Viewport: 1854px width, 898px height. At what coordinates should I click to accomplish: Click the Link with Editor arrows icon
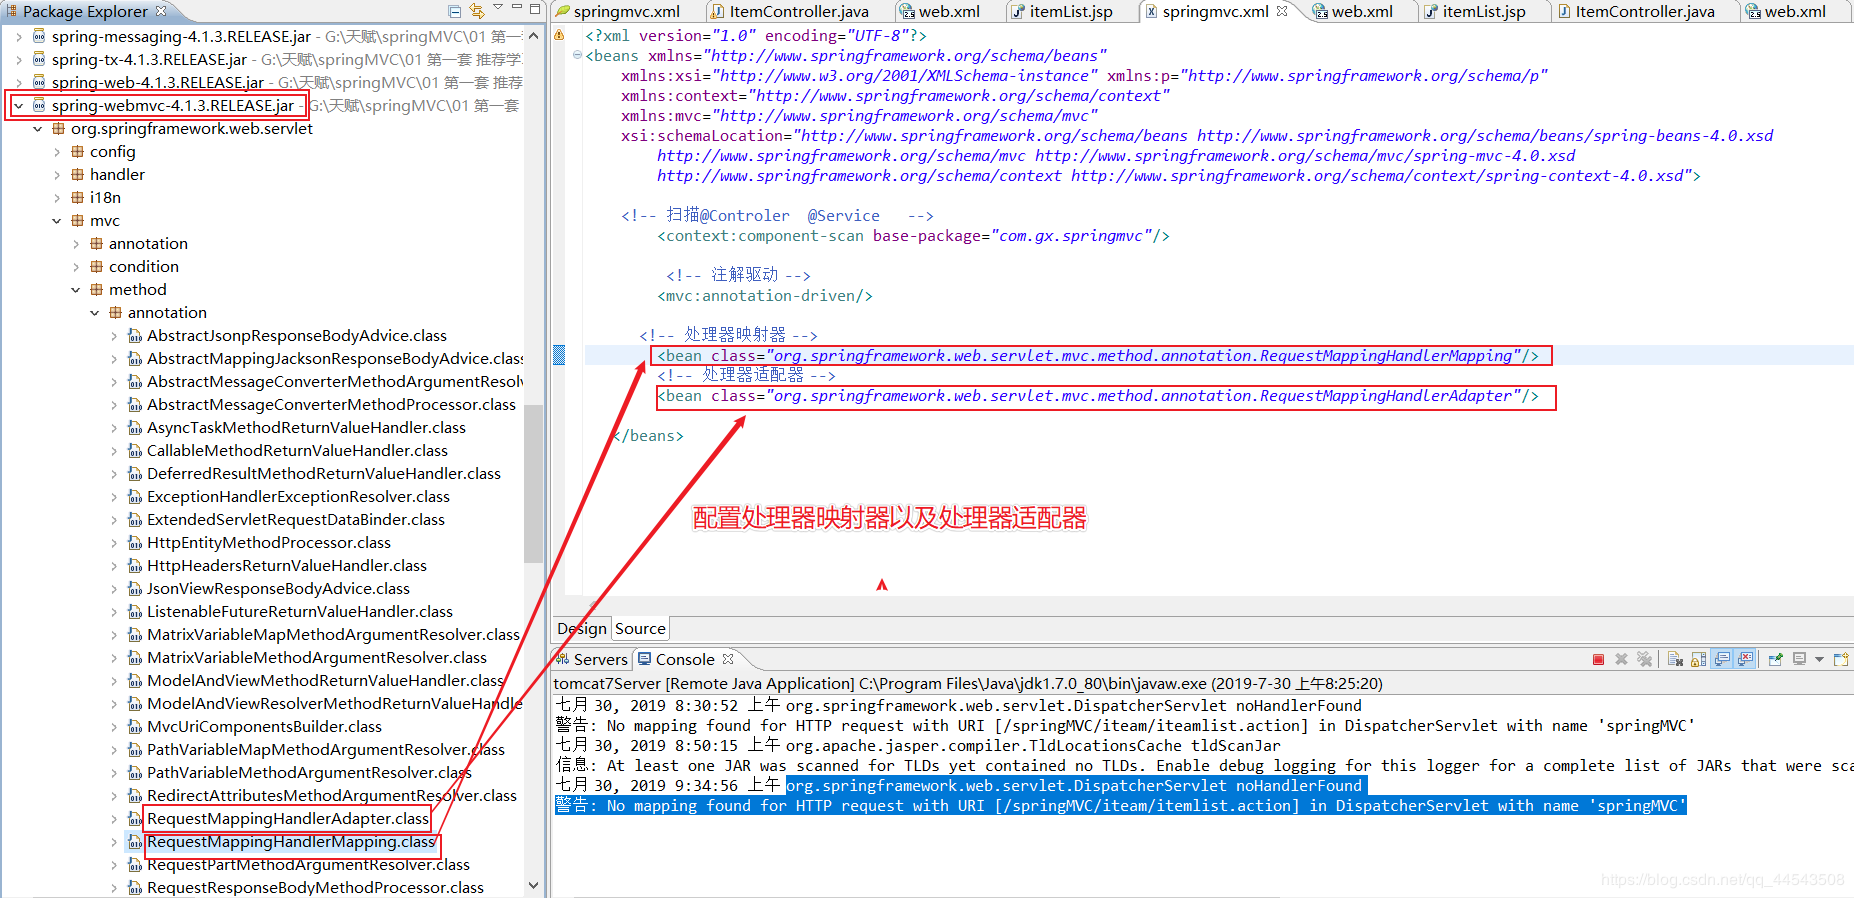(477, 11)
